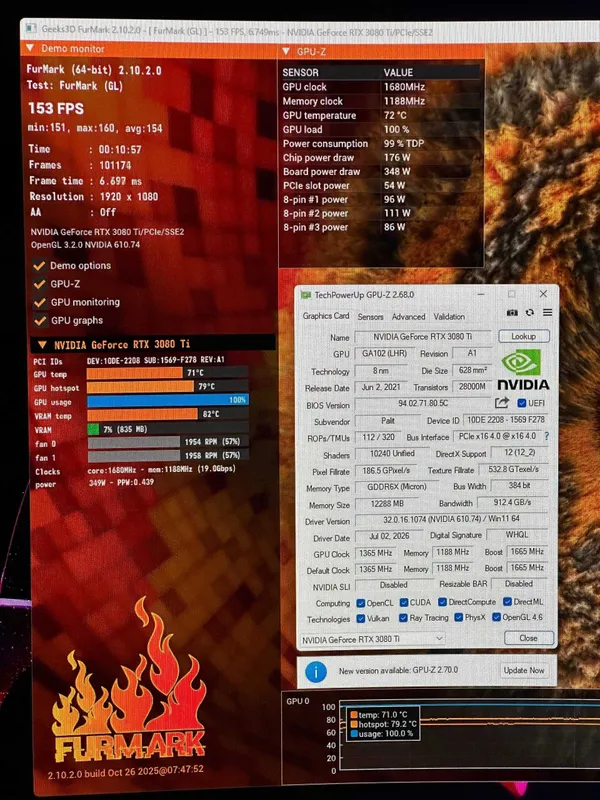Click the Driver Version field
Viewport: 600px width, 800px height.
451,519
